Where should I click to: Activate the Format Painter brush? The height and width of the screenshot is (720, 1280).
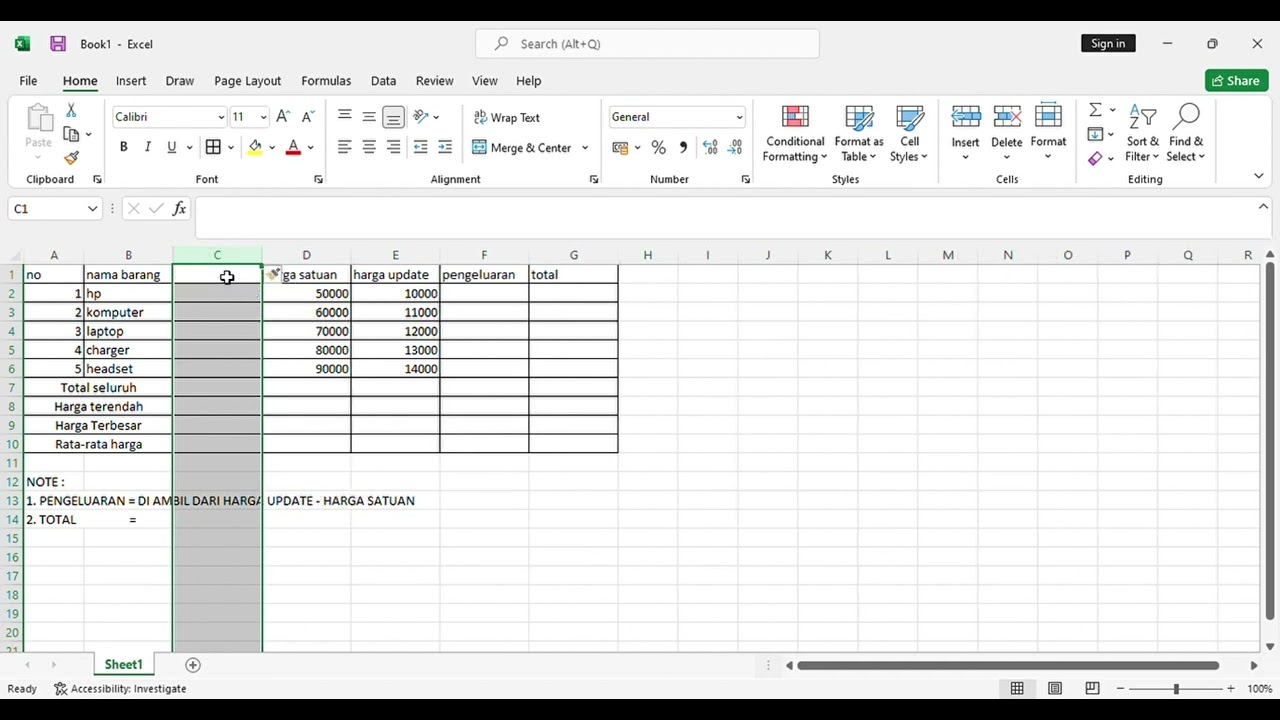(x=71, y=158)
